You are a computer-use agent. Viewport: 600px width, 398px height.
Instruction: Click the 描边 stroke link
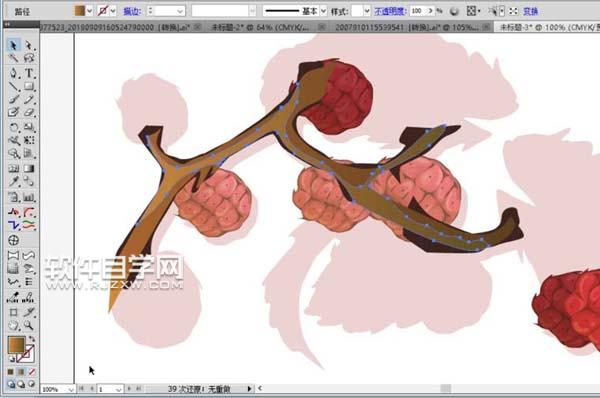pyautogui.click(x=132, y=11)
